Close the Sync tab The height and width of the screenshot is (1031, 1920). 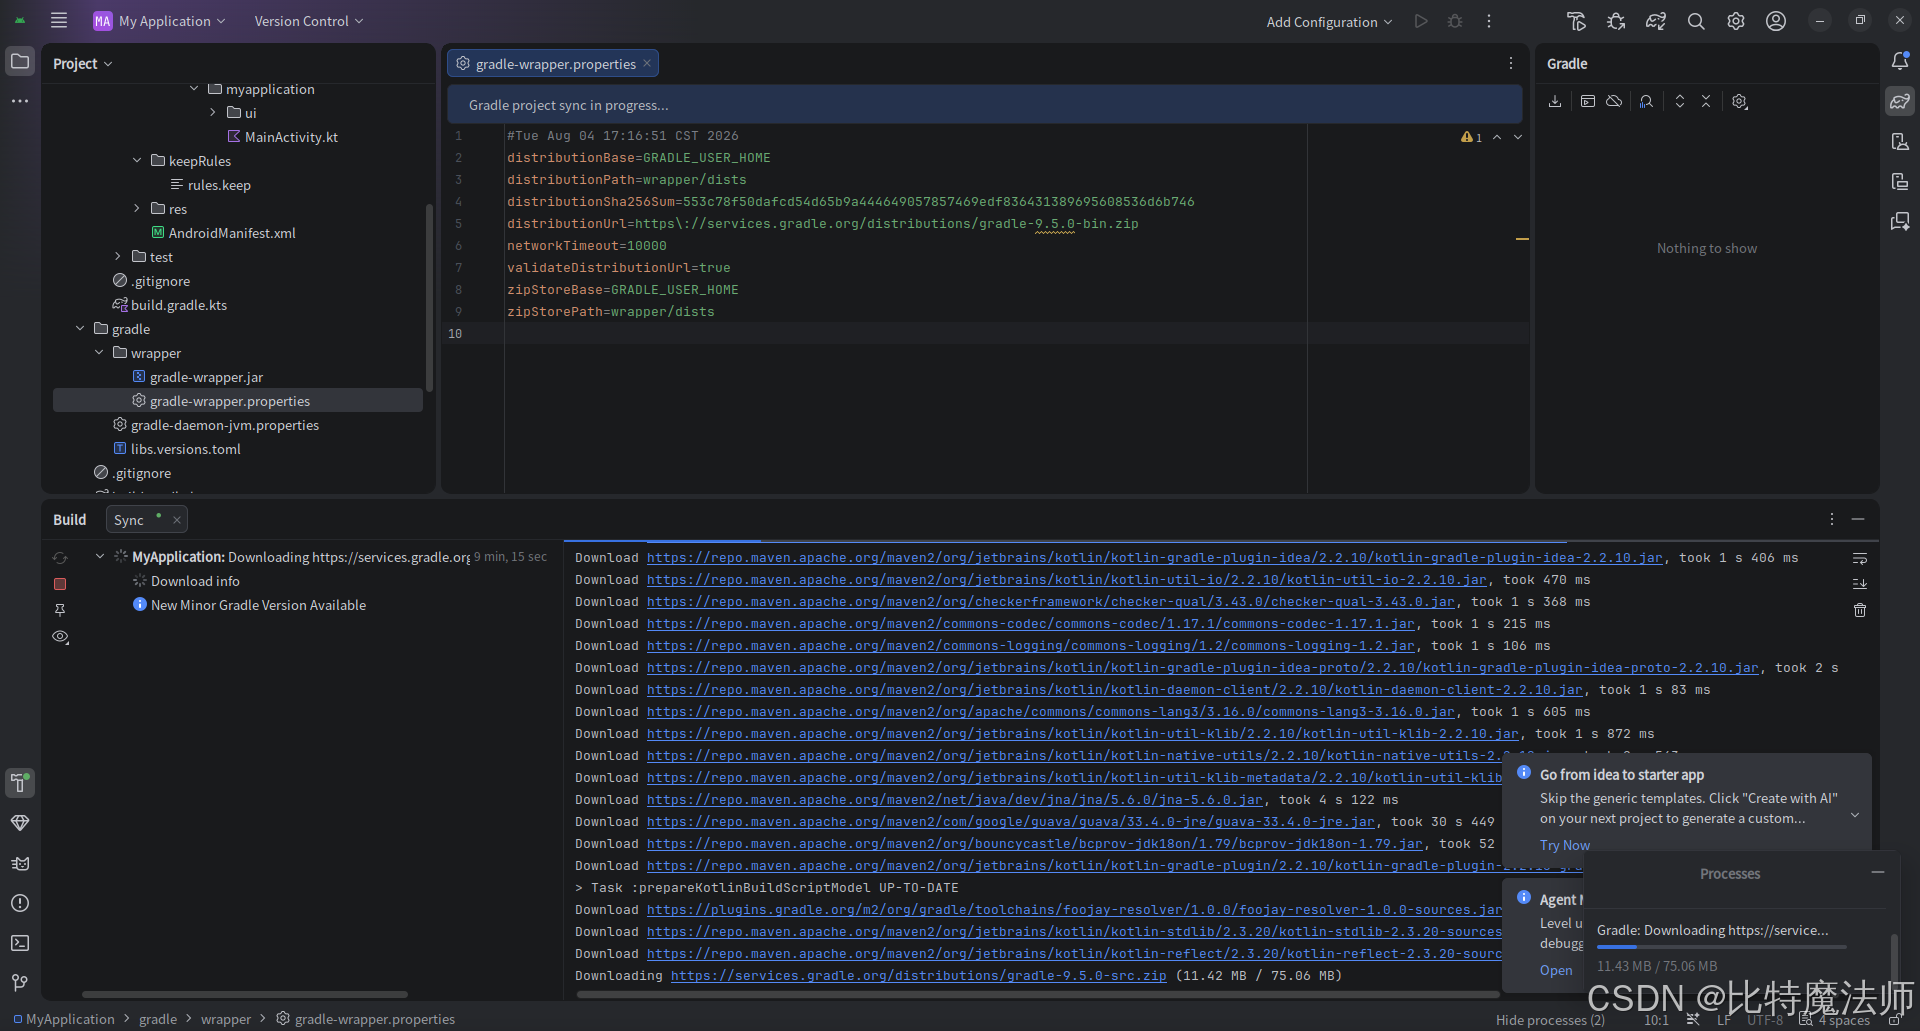(x=177, y=520)
